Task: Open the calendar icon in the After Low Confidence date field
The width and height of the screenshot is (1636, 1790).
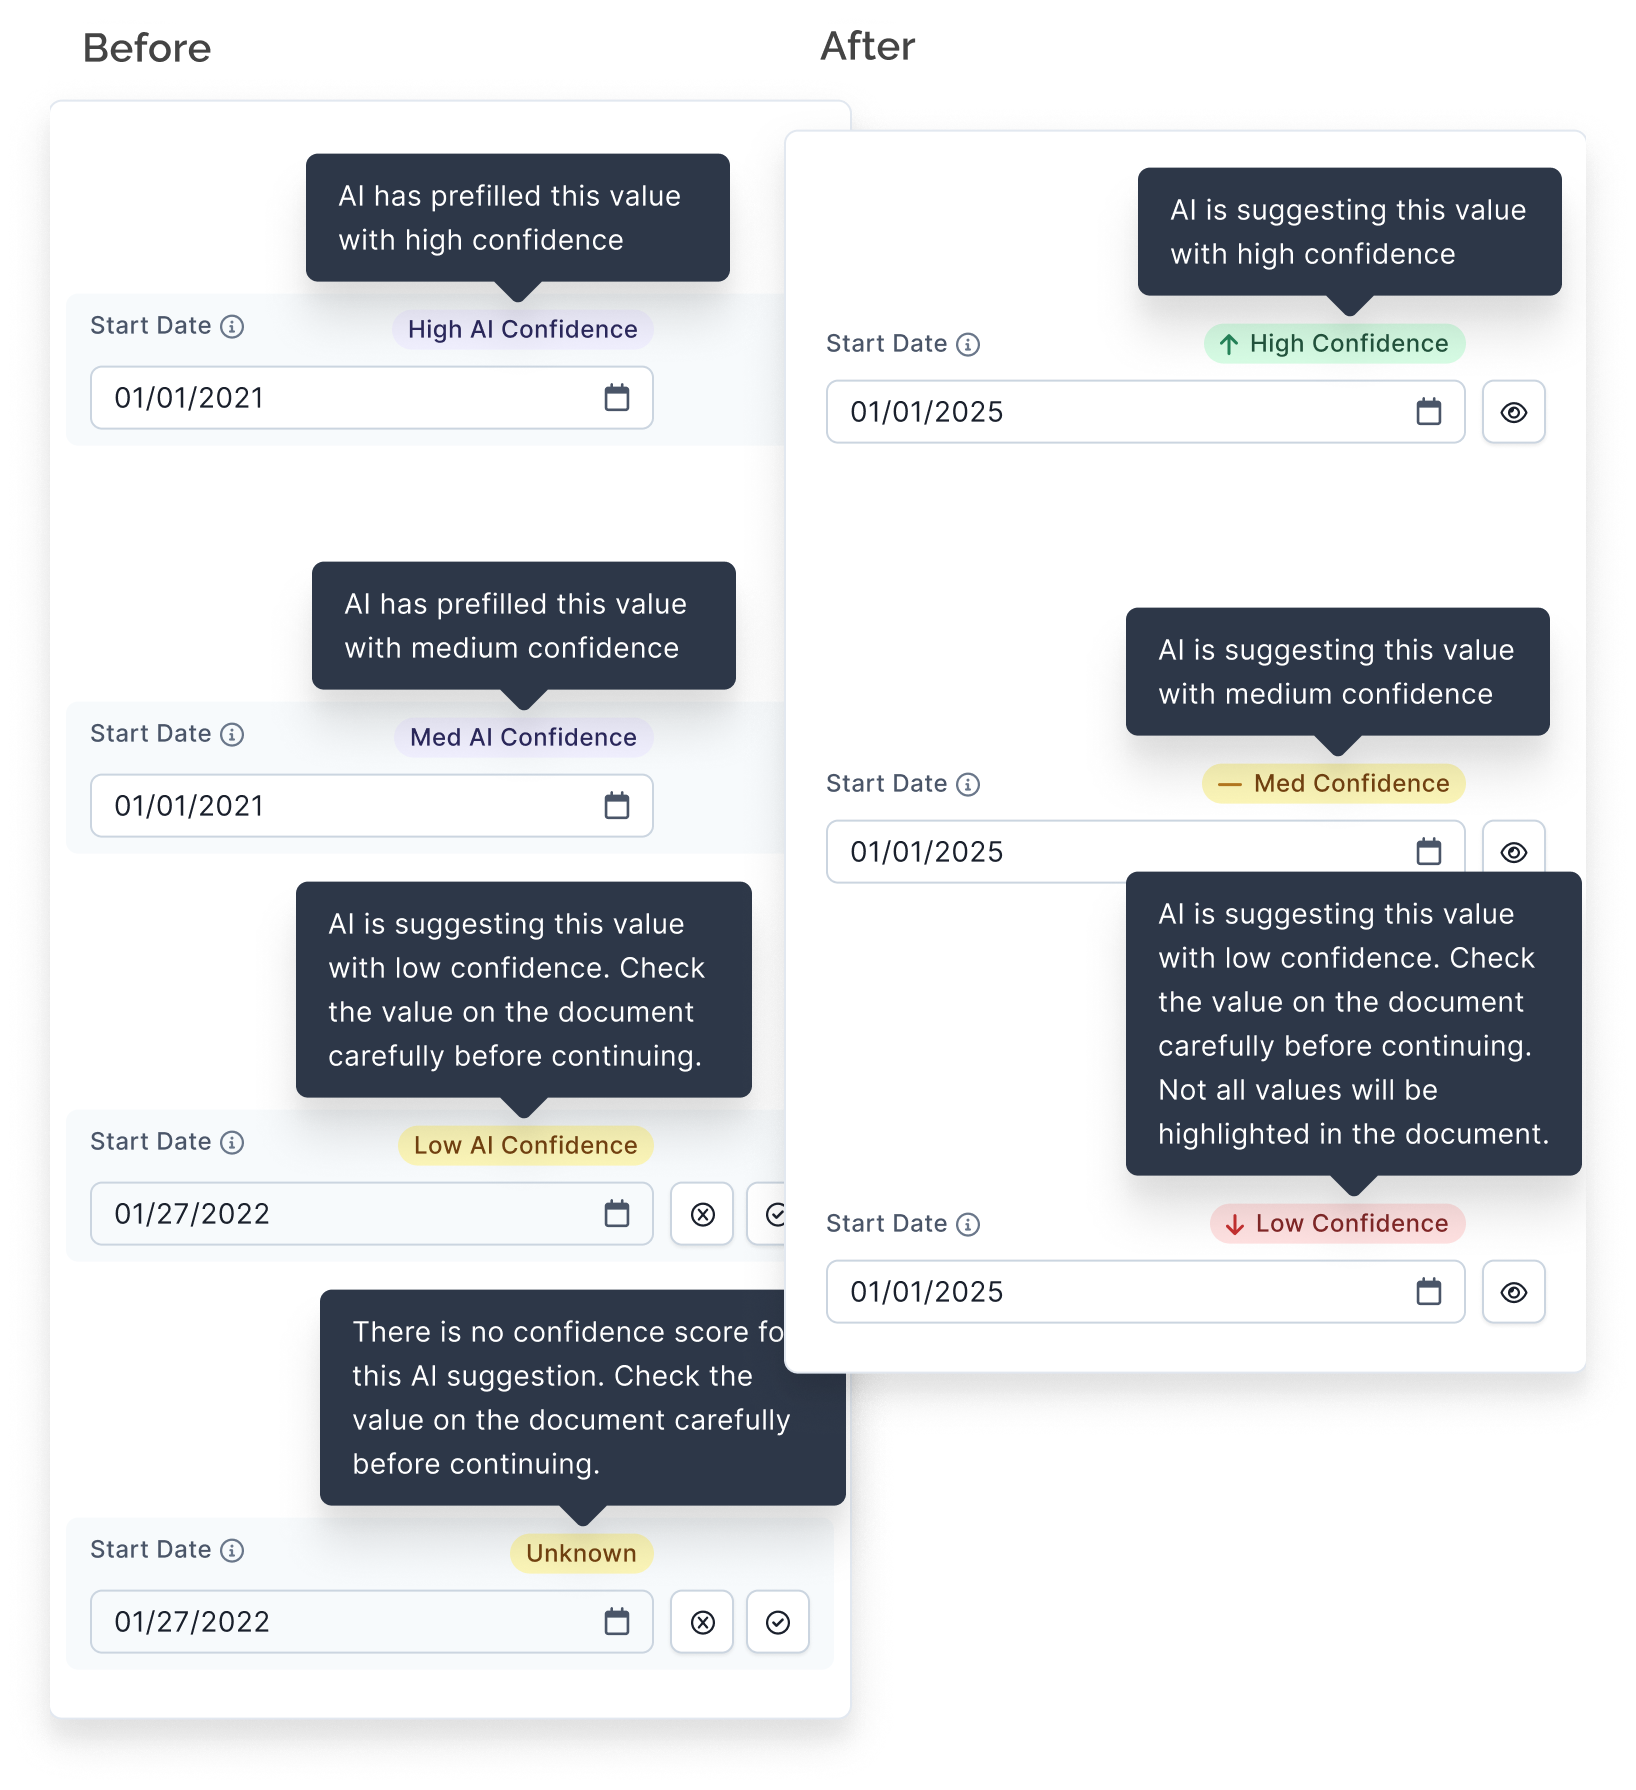Action: (x=1429, y=1291)
